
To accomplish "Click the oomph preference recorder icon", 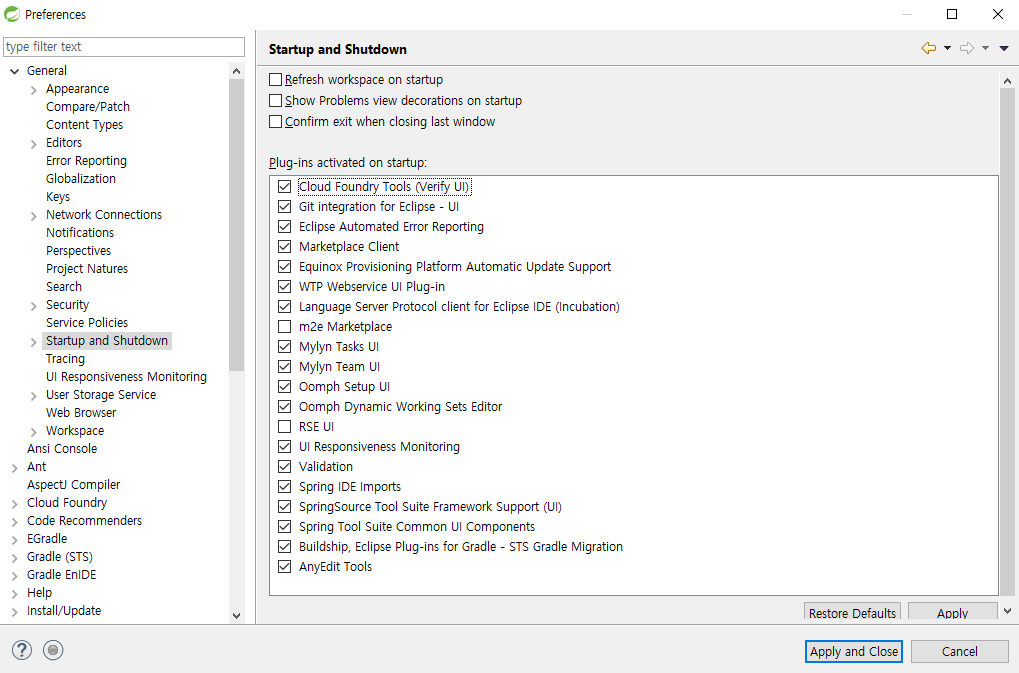I will pyautogui.click(x=53, y=650).
